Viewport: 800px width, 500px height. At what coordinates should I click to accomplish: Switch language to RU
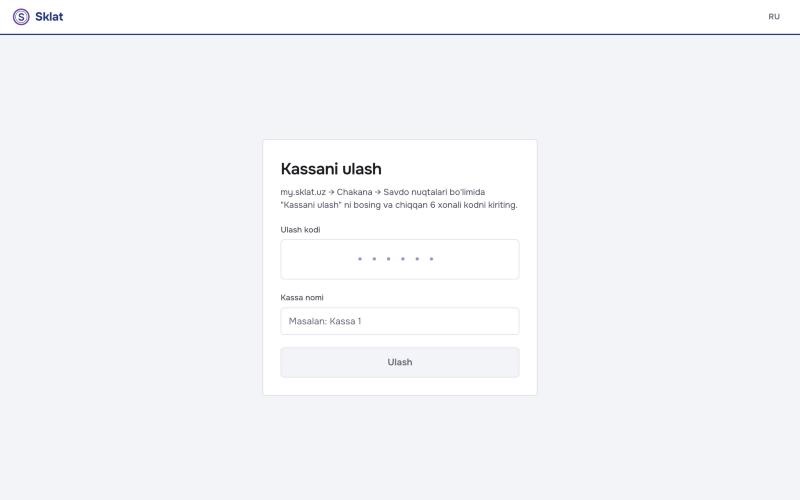pyautogui.click(x=773, y=17)
